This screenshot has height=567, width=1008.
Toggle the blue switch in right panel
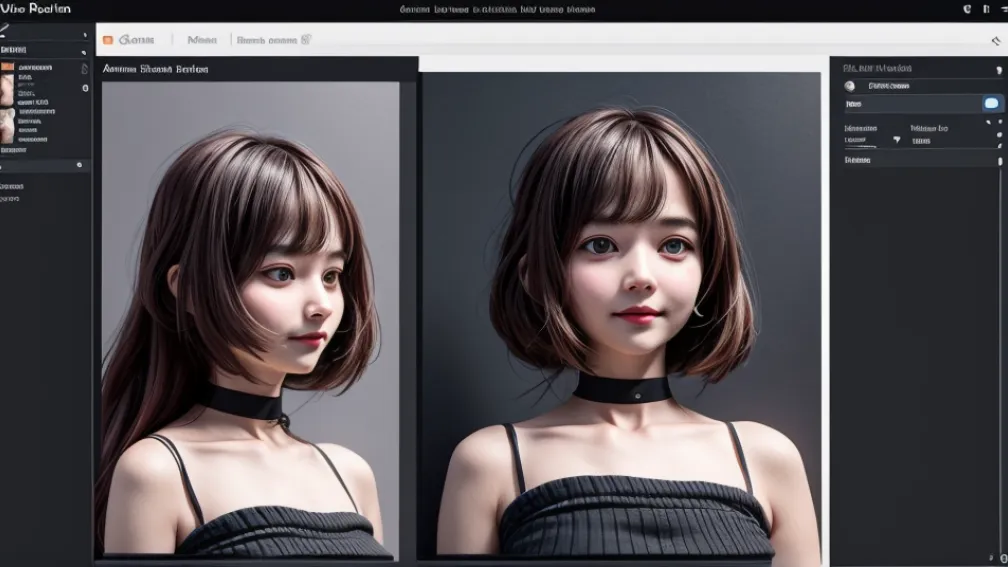991,104
